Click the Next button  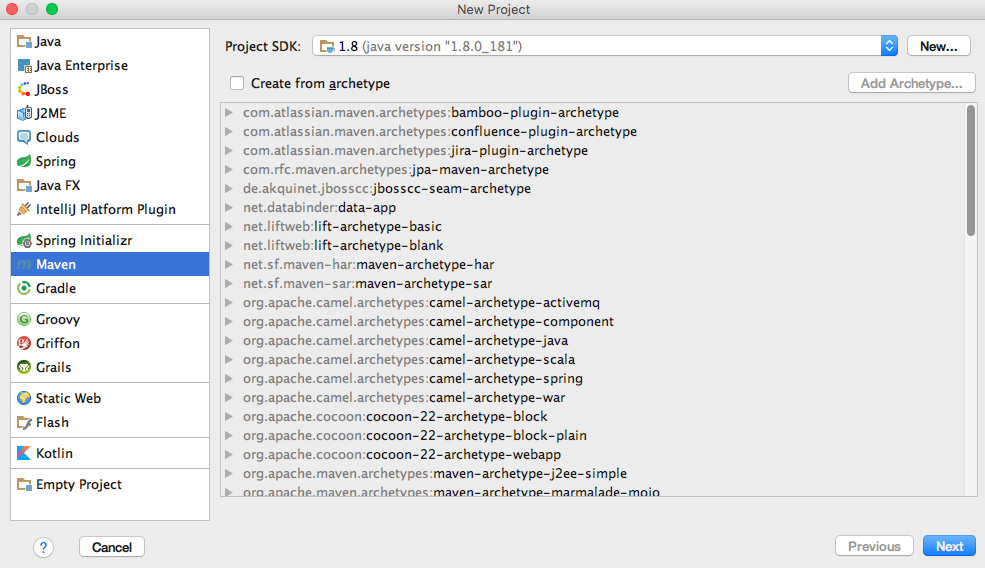pos(949,546)
